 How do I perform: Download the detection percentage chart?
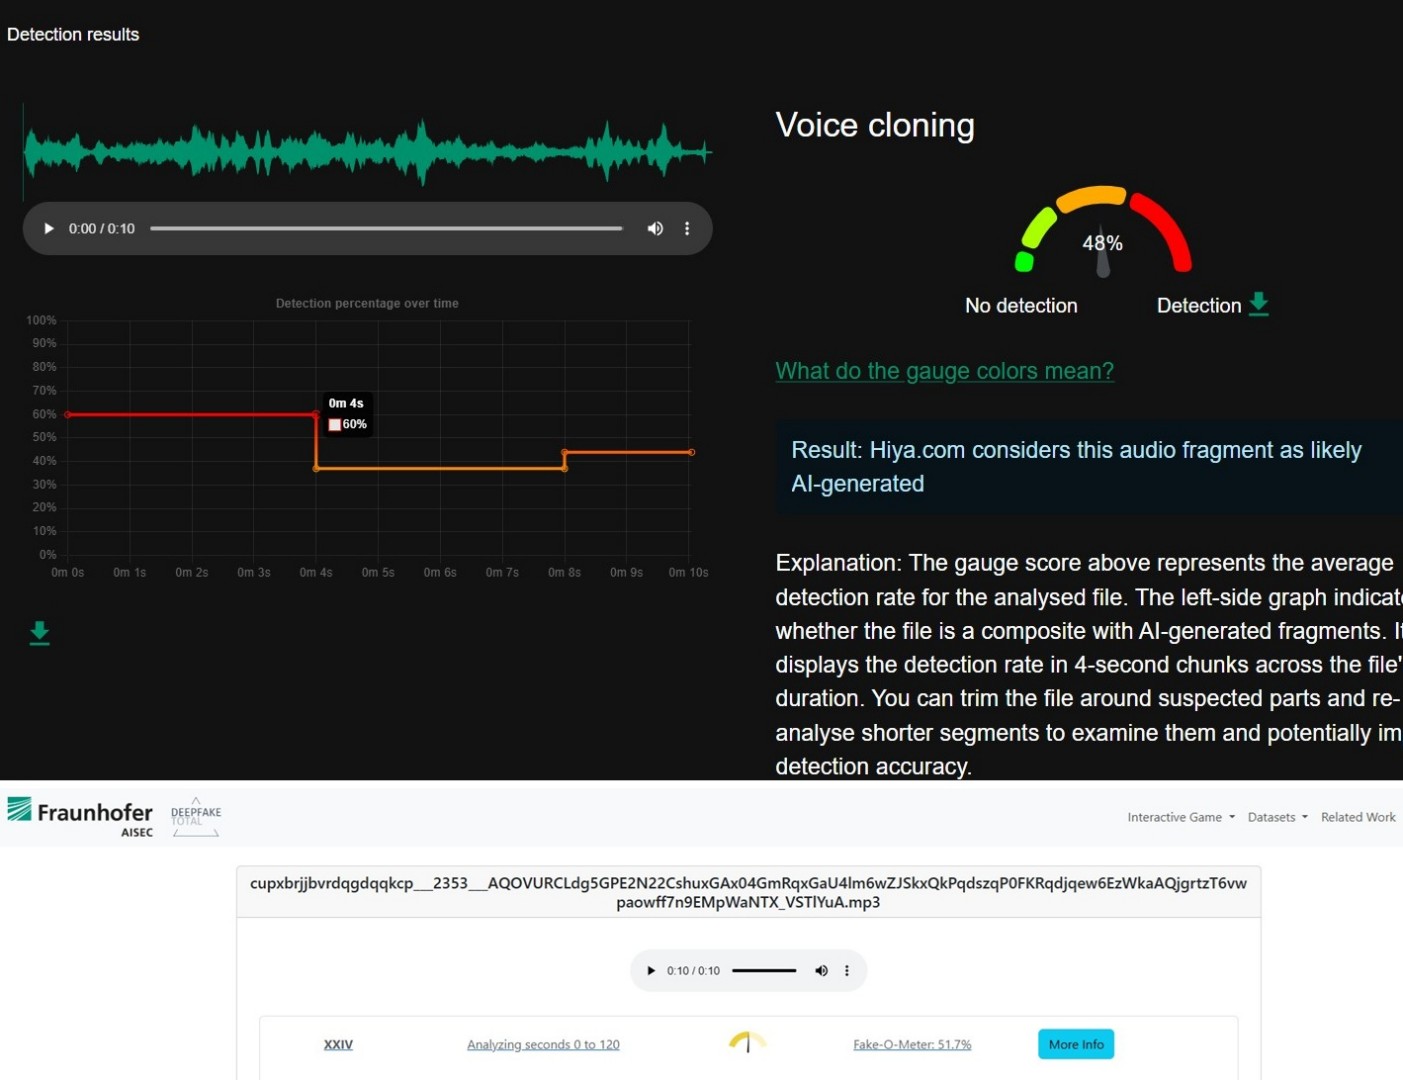[x=39, y=633]
